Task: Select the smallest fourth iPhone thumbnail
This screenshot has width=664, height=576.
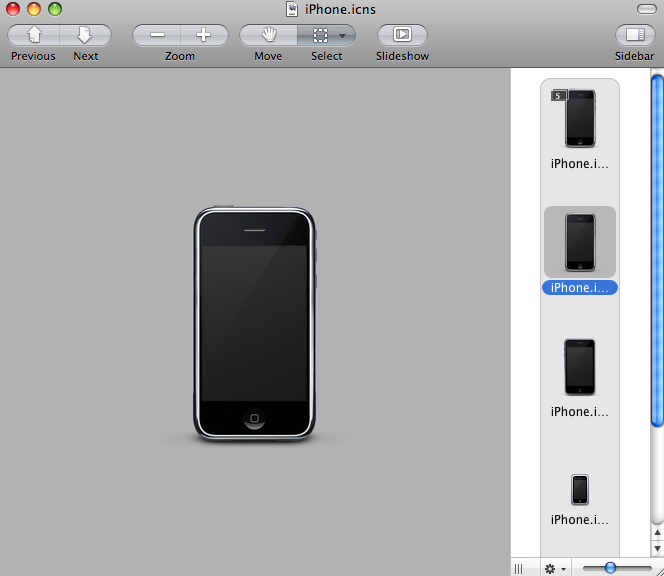Action: point(580,490)
